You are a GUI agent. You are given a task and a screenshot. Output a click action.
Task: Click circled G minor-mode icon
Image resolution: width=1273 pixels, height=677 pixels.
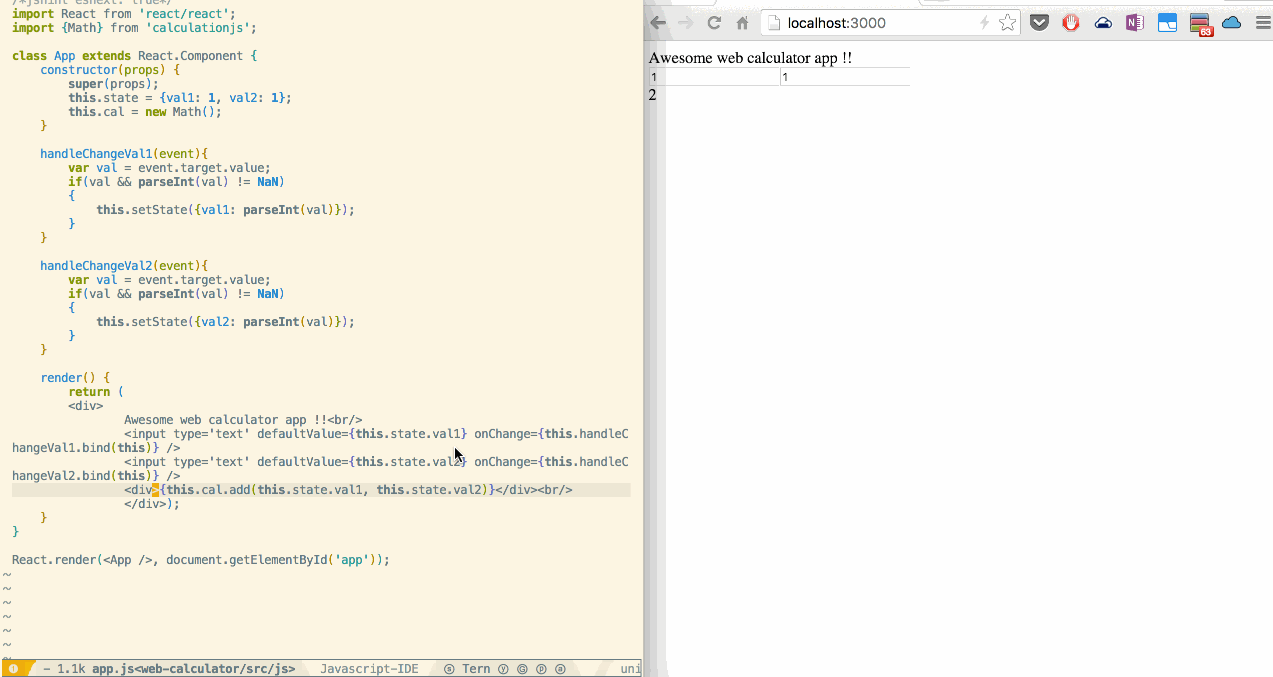(x=522, y=669)
